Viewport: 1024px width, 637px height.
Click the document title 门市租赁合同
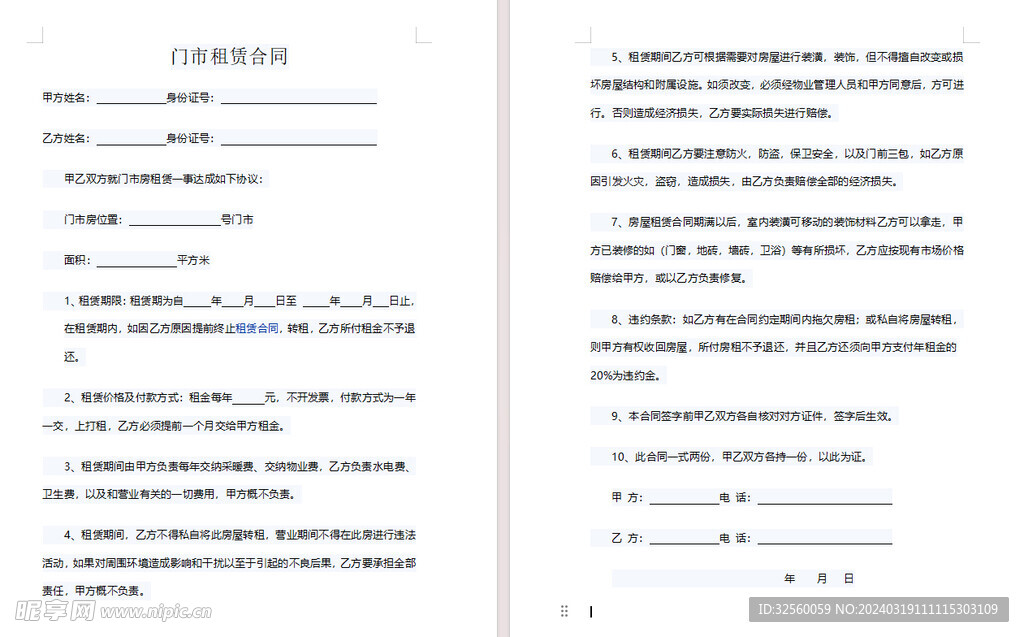point(229,56)
